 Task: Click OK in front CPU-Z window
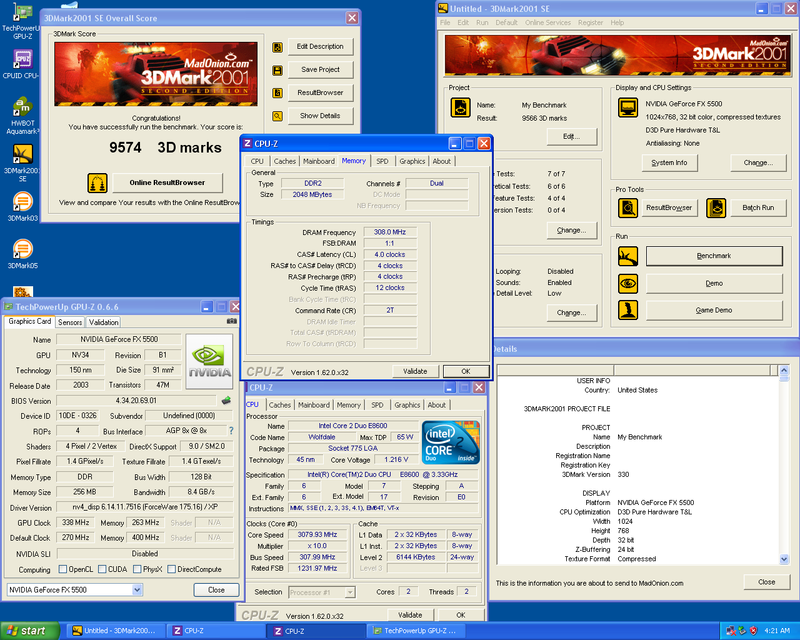[x=466, y=372]
